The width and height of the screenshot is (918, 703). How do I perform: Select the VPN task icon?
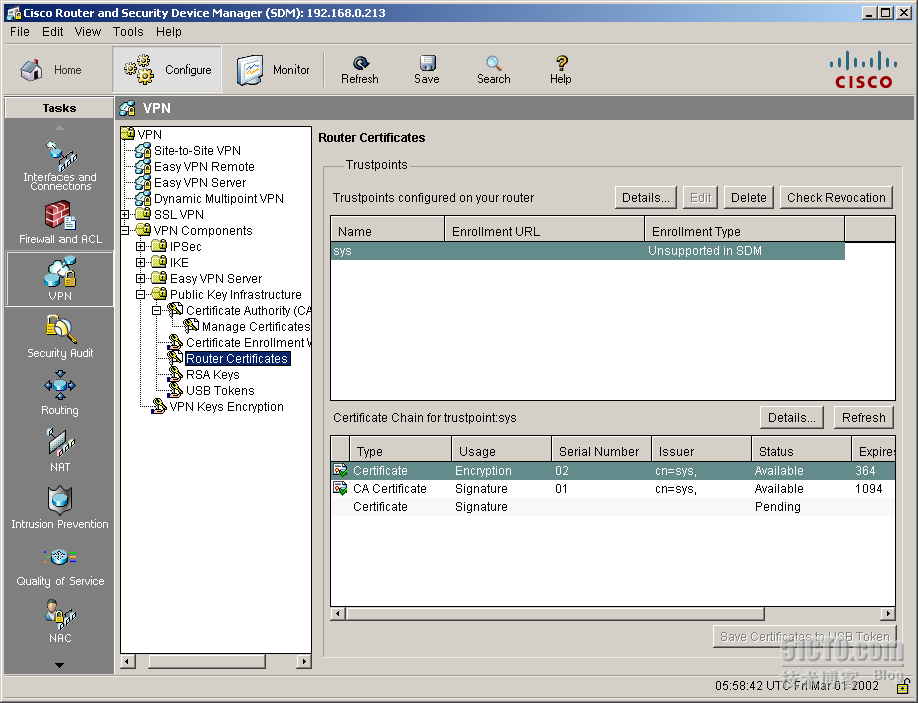pyautogui.click(x=60, y=279)
